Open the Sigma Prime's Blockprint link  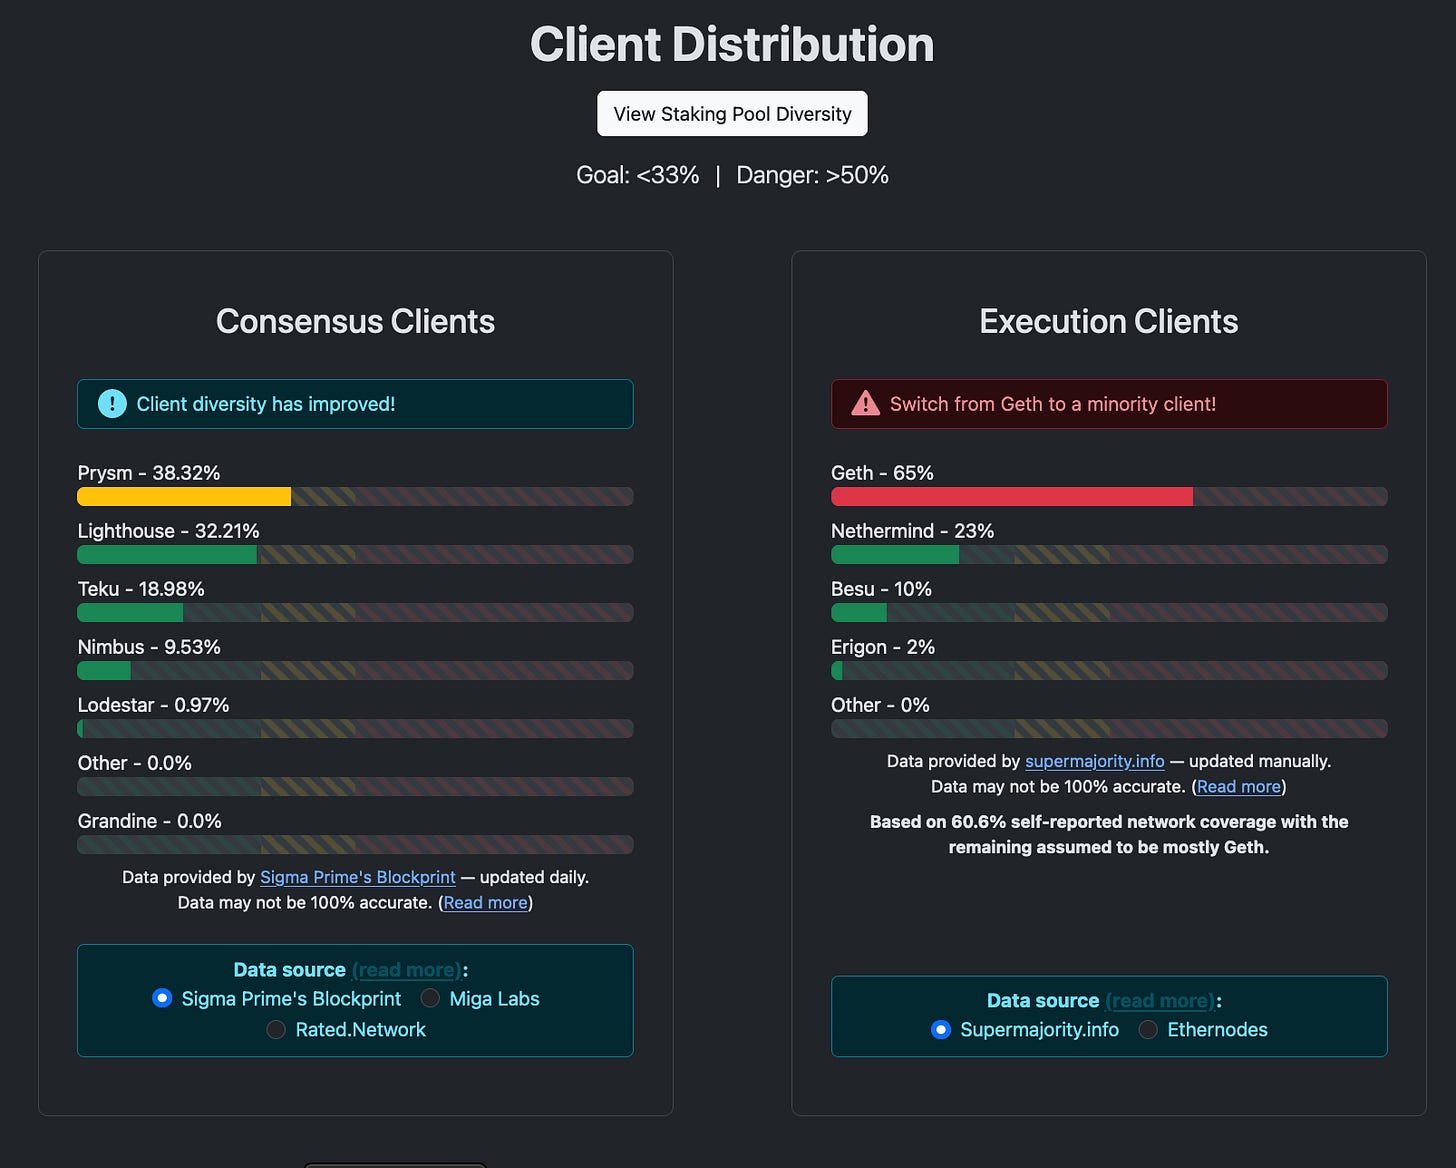tap(358, 877)
